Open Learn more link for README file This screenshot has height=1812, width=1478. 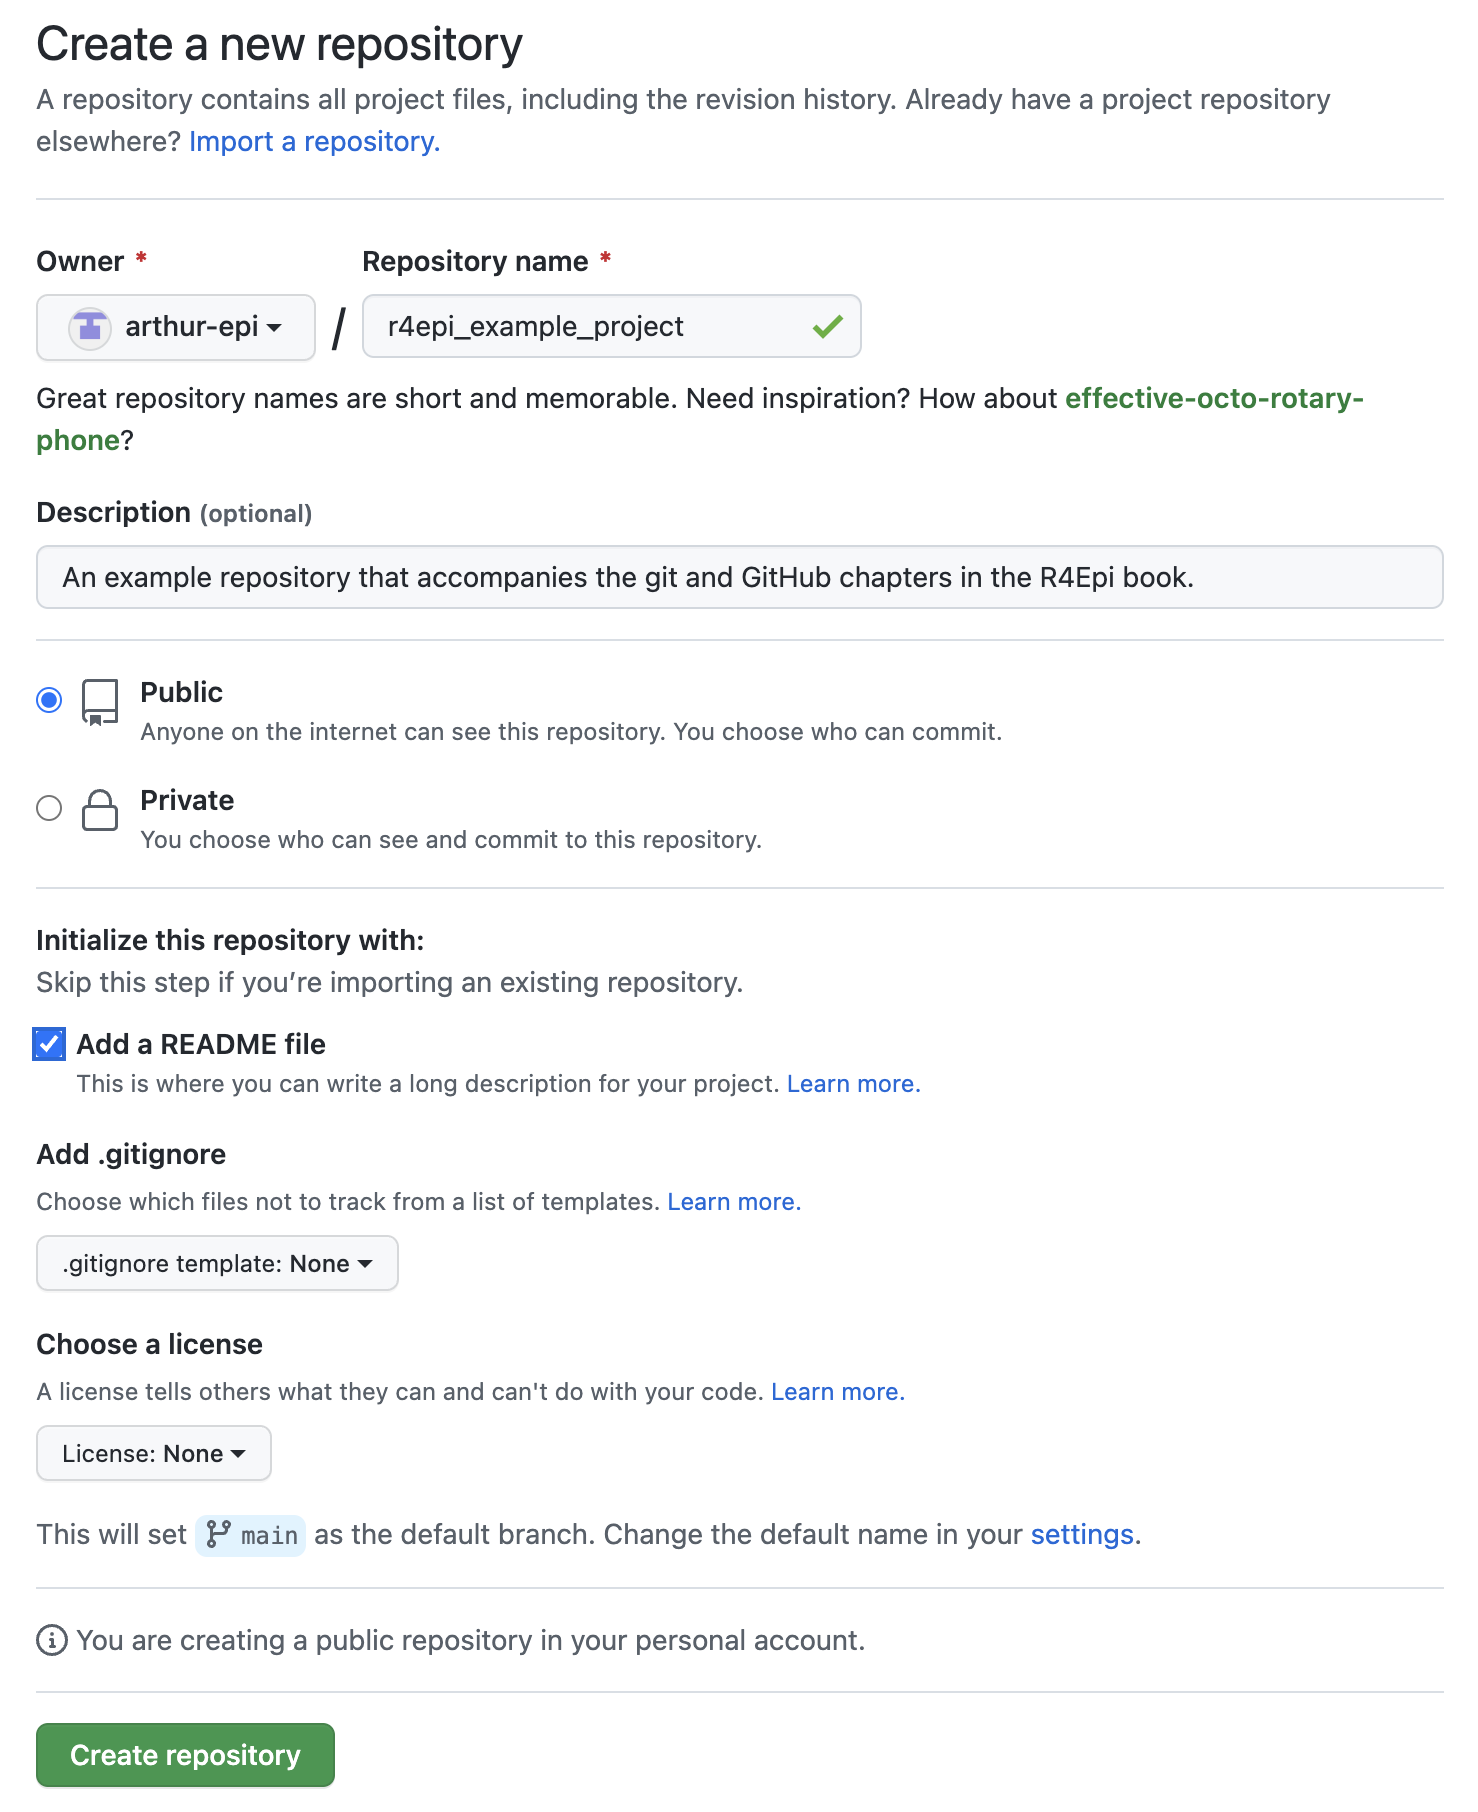[853, 1084]
